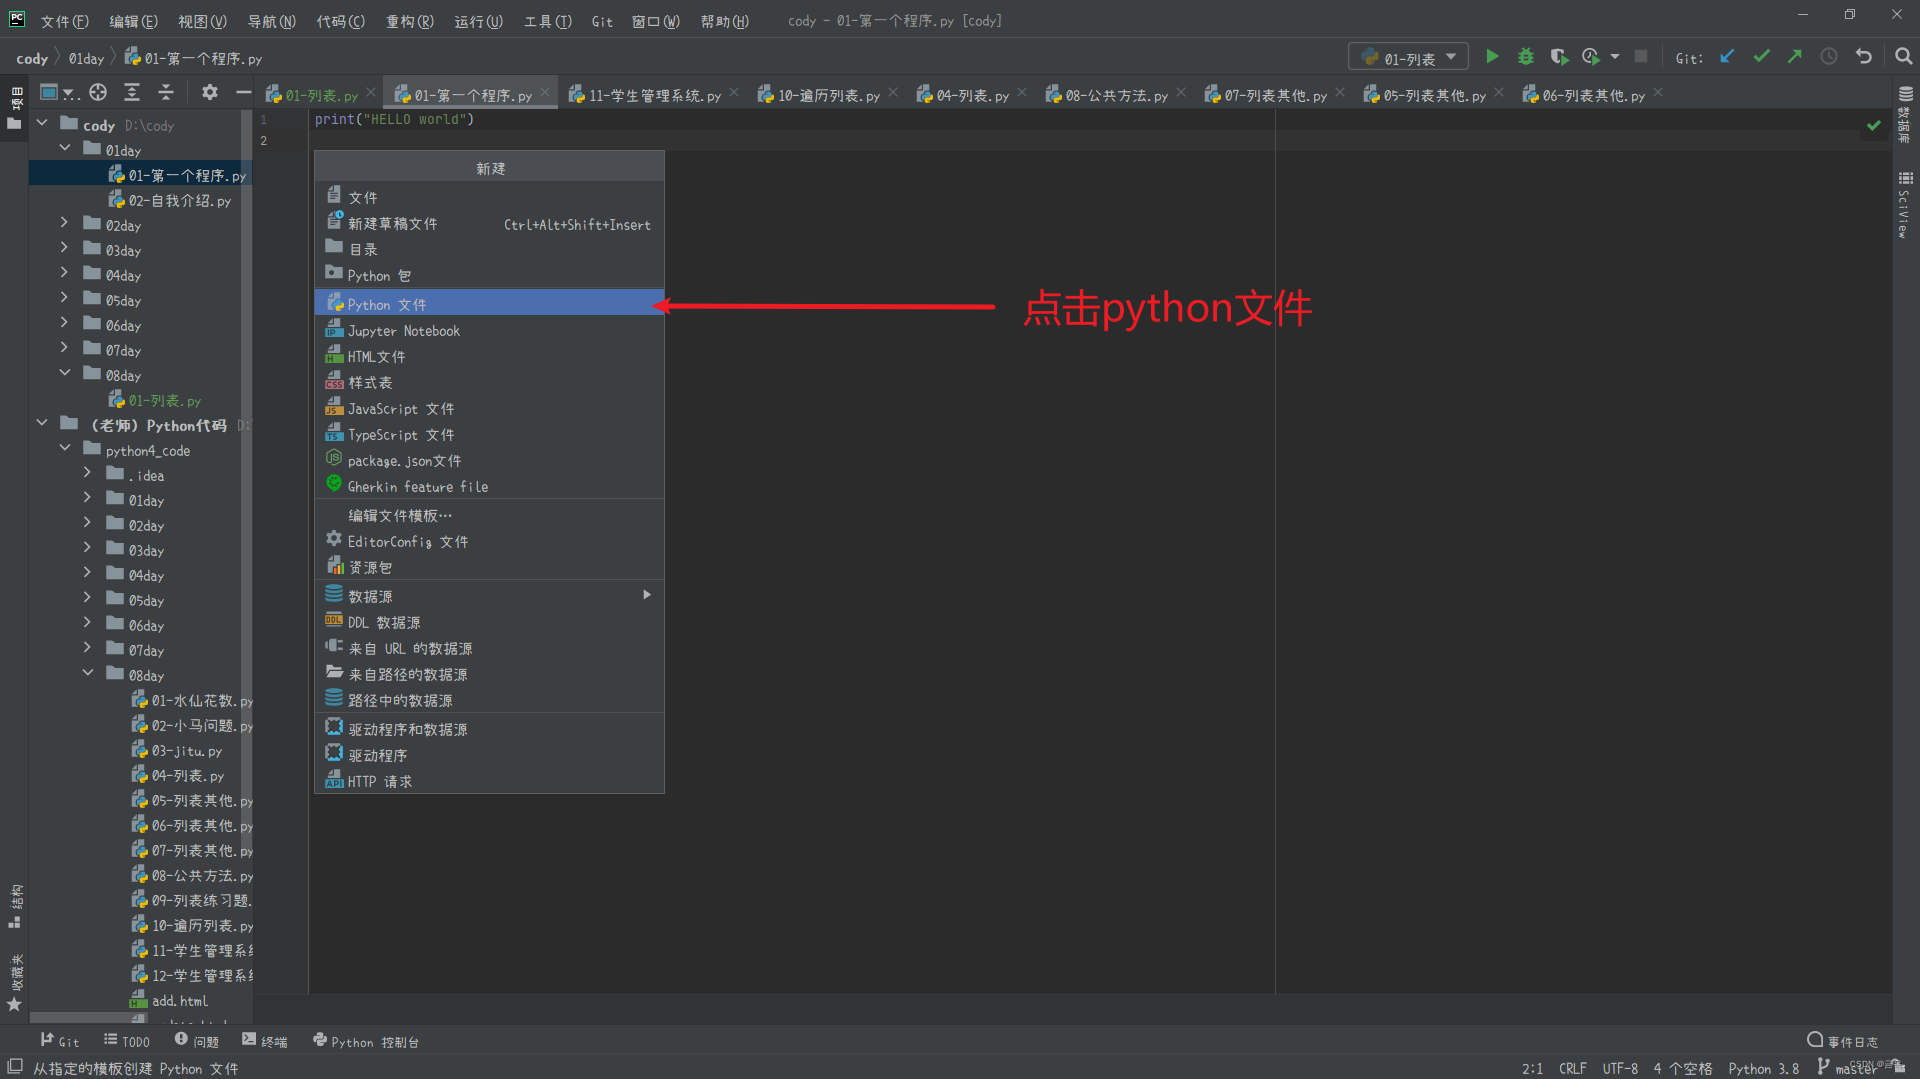Viewport: 1920px width, 1079px height.
Task: Collapse the cody project root
Action: coord(42,123)
